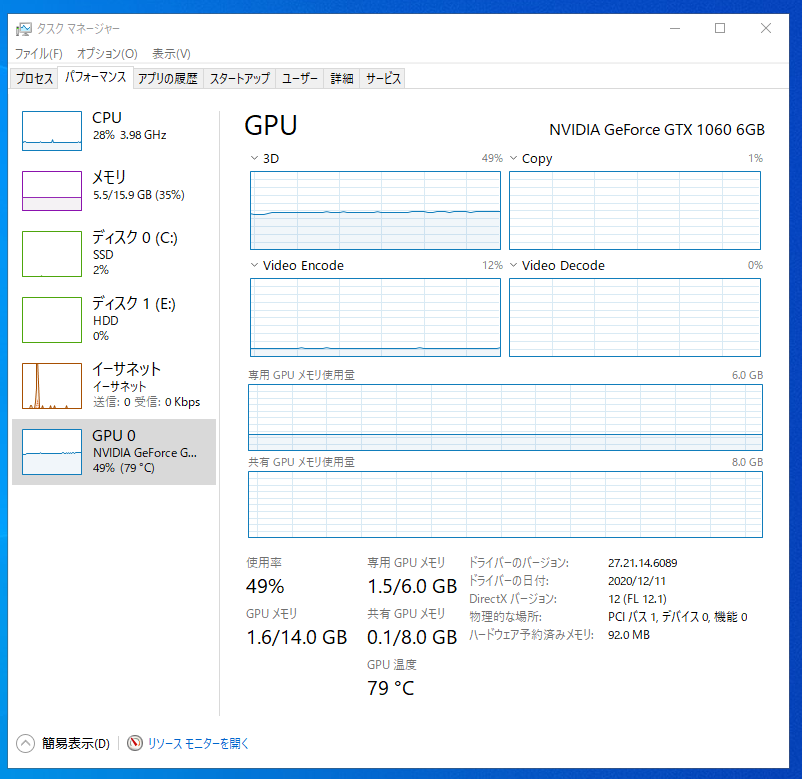Open the サービス tab

(x=383, y=78)
